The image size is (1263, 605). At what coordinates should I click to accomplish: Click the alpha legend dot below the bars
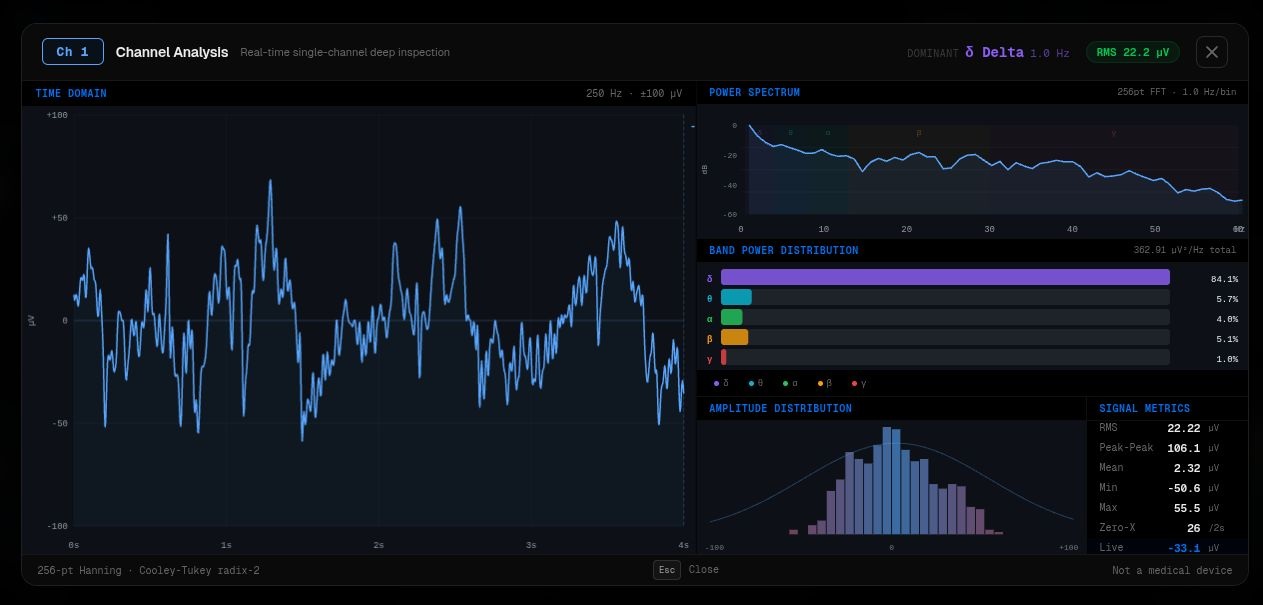tap(786, 383)
